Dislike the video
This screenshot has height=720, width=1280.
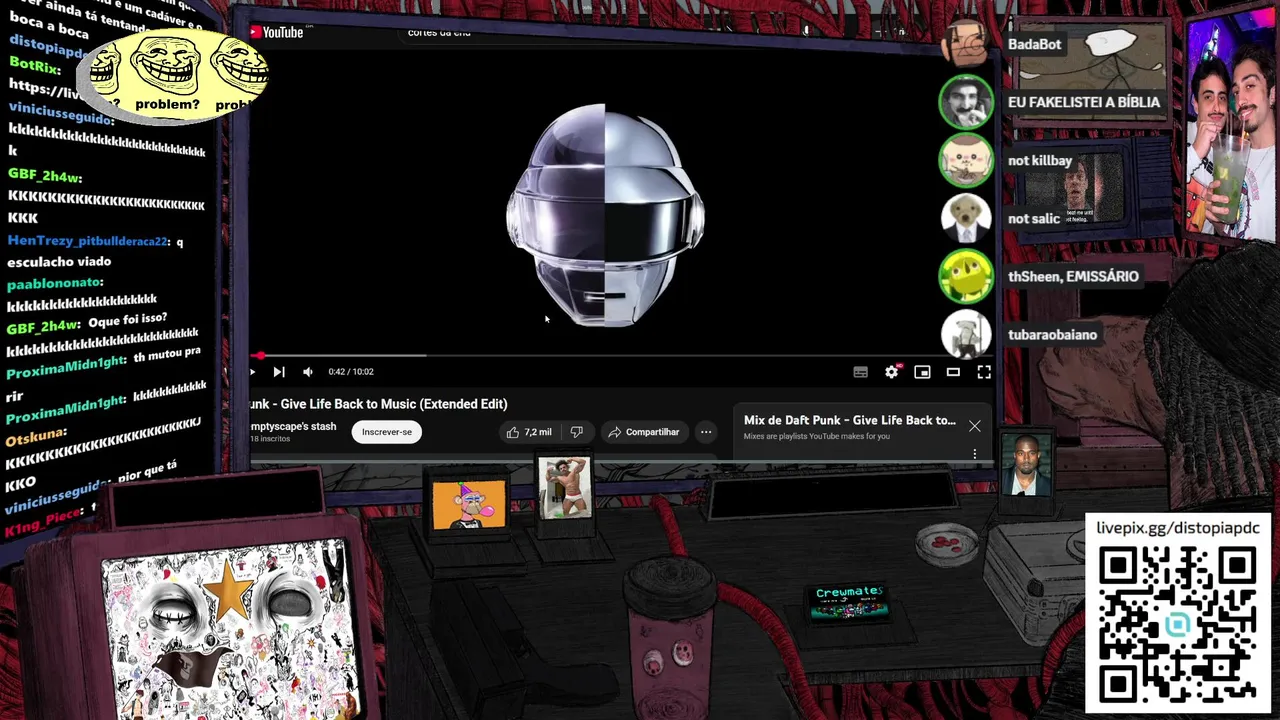pyautogui.click(x=576, y=432)
